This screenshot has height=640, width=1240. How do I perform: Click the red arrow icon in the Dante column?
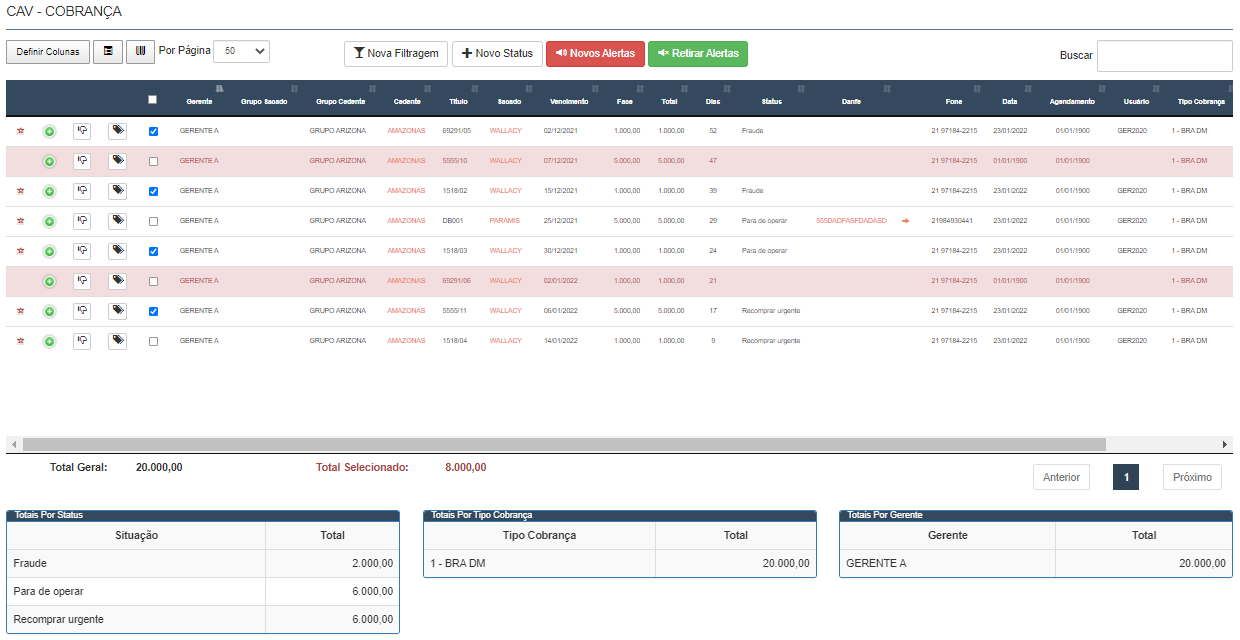905,221
